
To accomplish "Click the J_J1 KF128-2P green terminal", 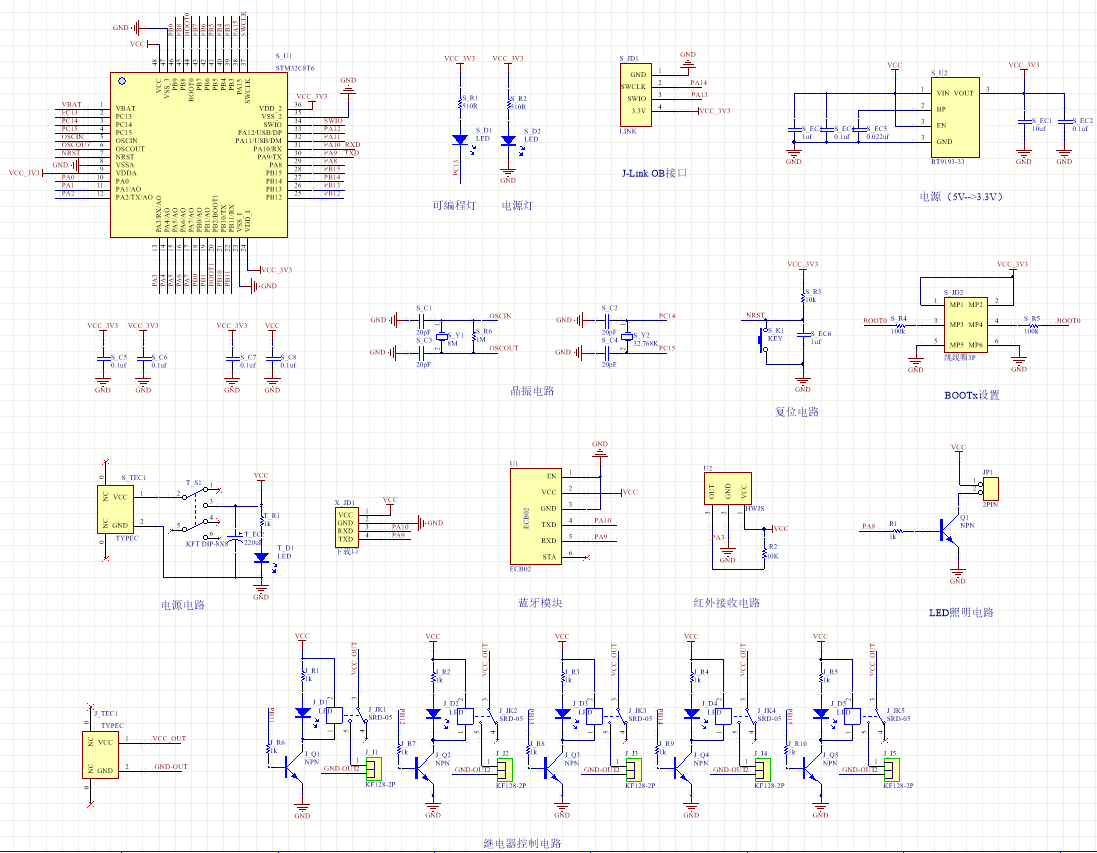I will (x=374, y=768).
